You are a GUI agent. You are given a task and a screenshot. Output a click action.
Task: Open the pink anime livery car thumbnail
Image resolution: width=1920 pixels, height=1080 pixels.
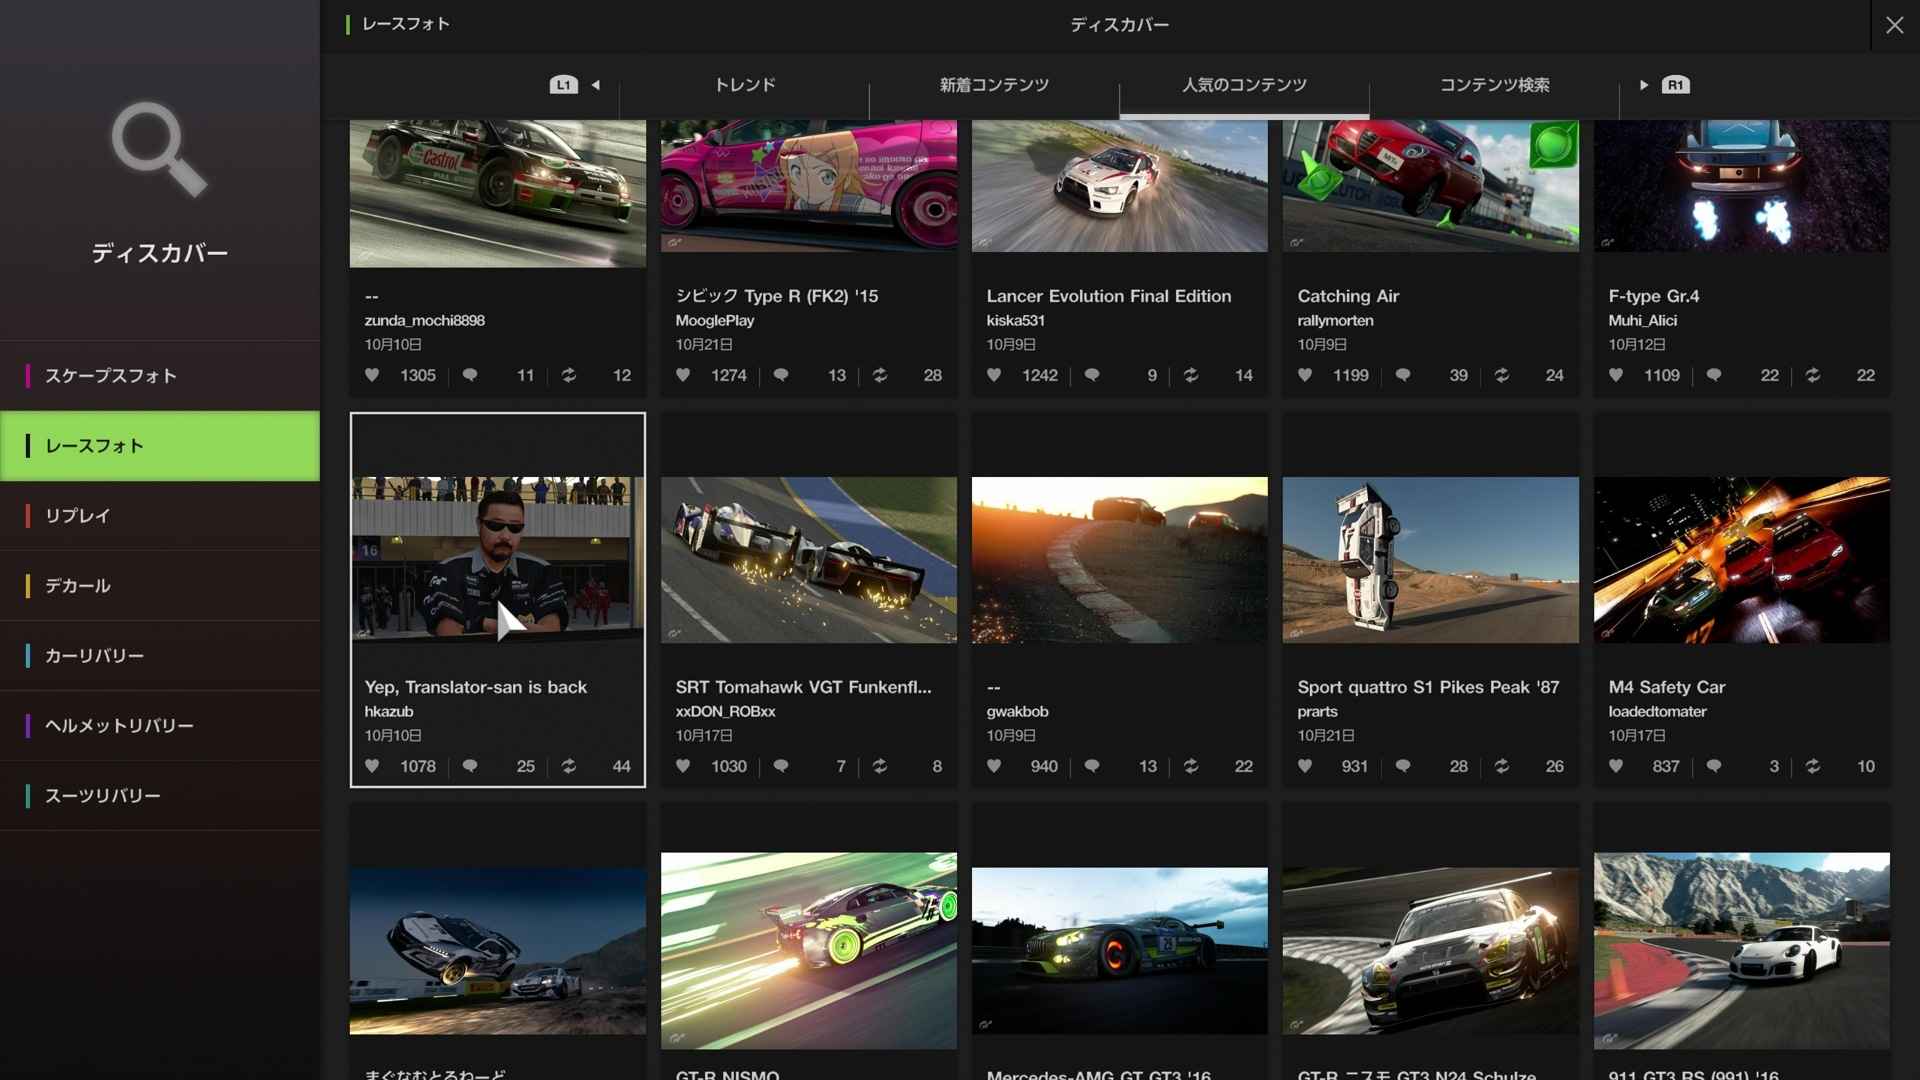tap(808, 186)
